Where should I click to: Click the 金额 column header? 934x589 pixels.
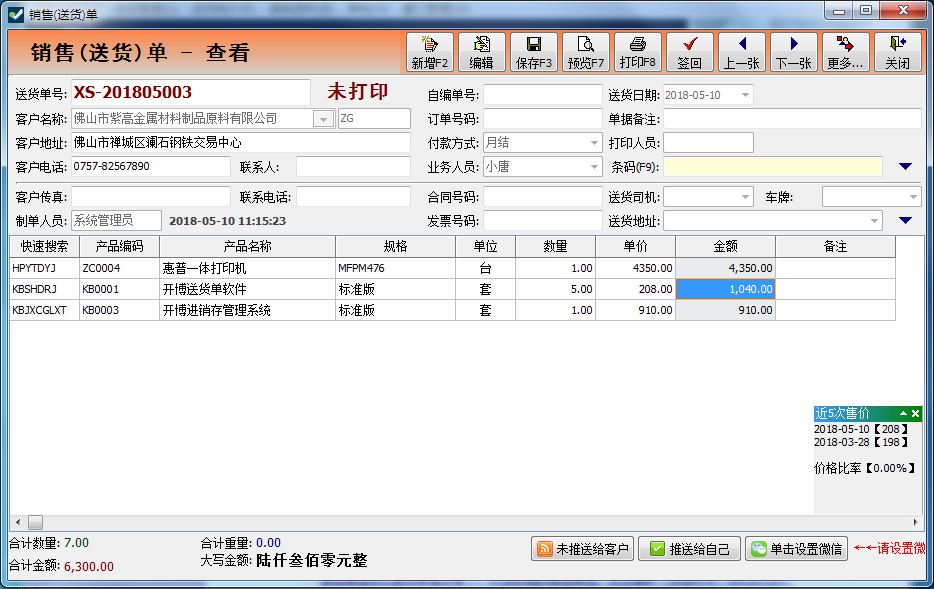coord(726,247)
